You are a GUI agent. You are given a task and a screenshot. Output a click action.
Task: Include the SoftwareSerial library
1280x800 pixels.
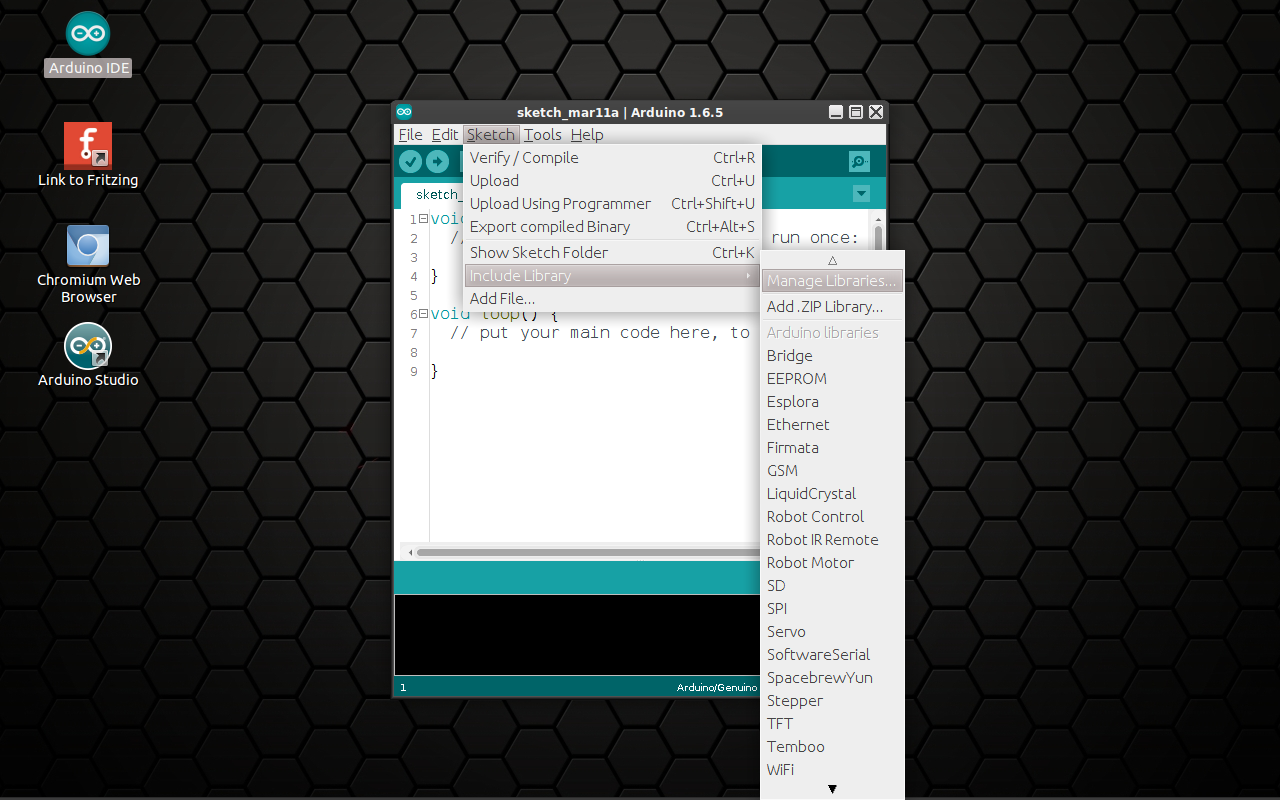click(x=832, y=655)
